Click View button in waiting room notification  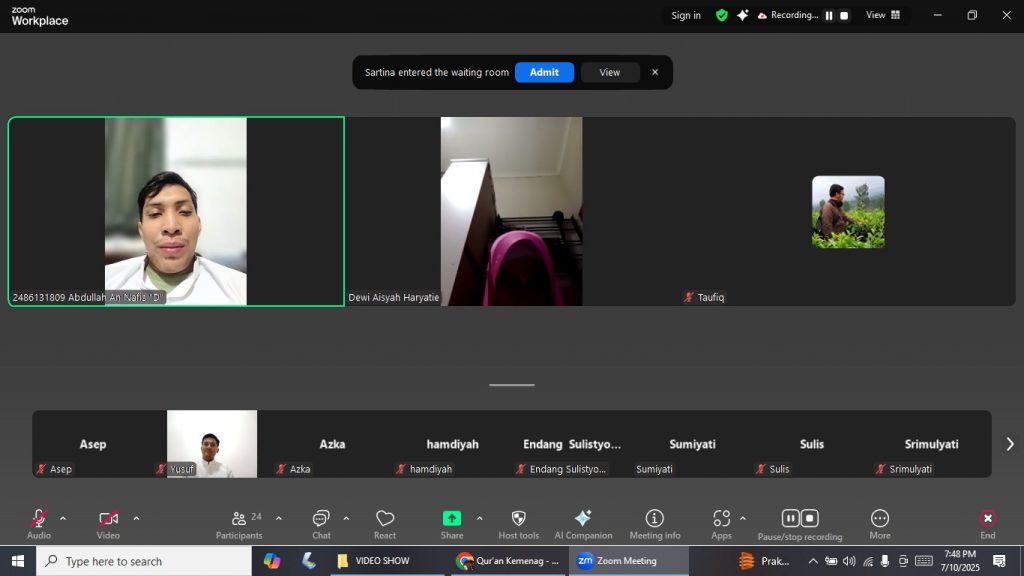[x=610, y=72]
